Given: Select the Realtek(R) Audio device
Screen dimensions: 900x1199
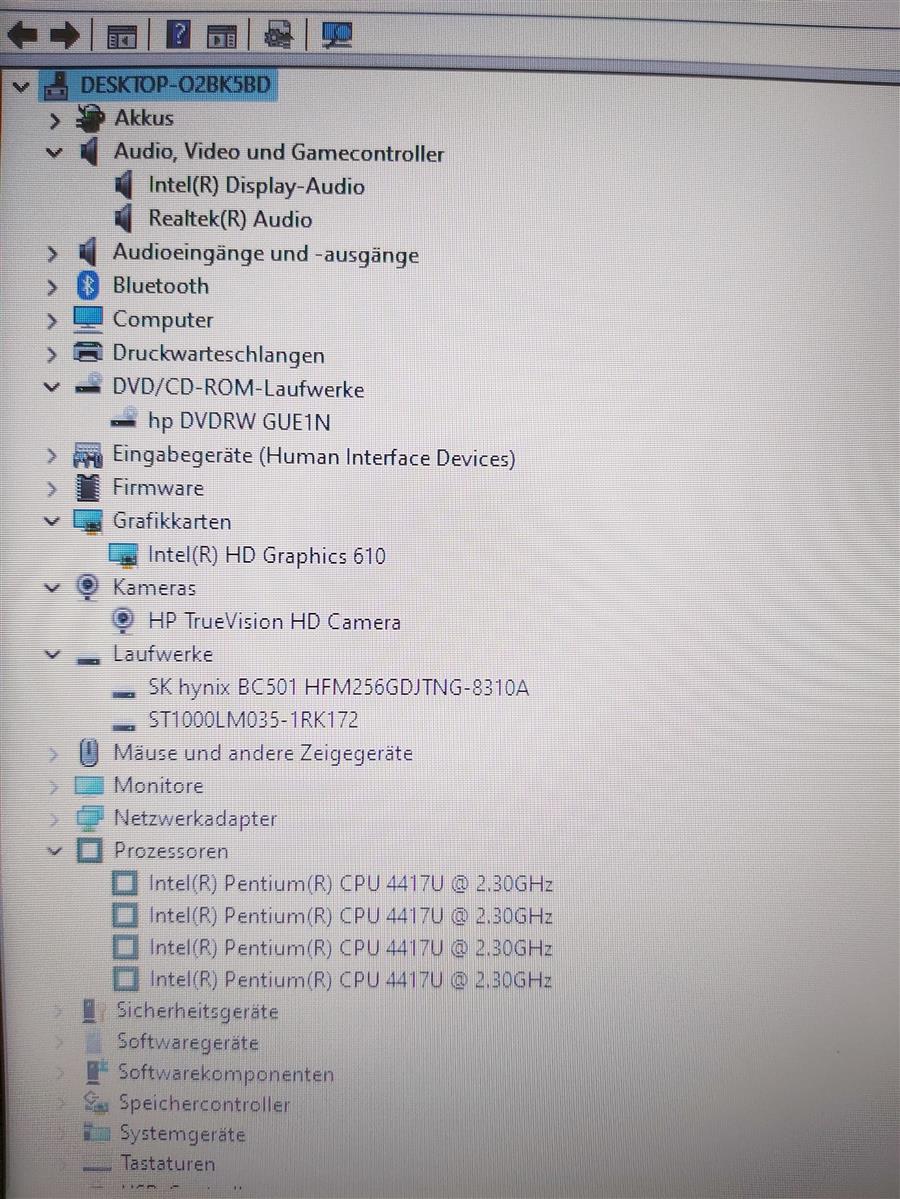Looking at the screenshot, I should (x=230, y=219).
